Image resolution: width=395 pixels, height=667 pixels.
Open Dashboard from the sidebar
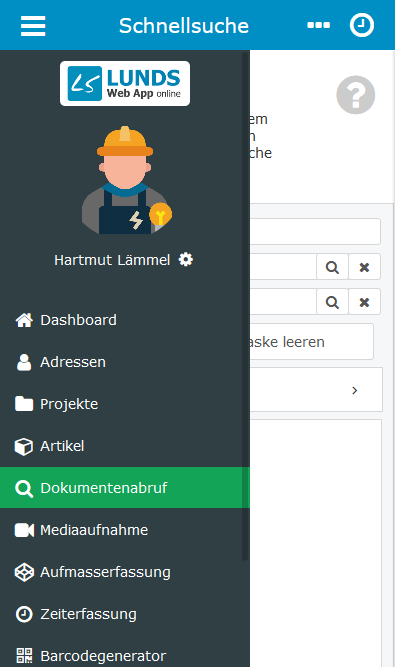[125, 320]
